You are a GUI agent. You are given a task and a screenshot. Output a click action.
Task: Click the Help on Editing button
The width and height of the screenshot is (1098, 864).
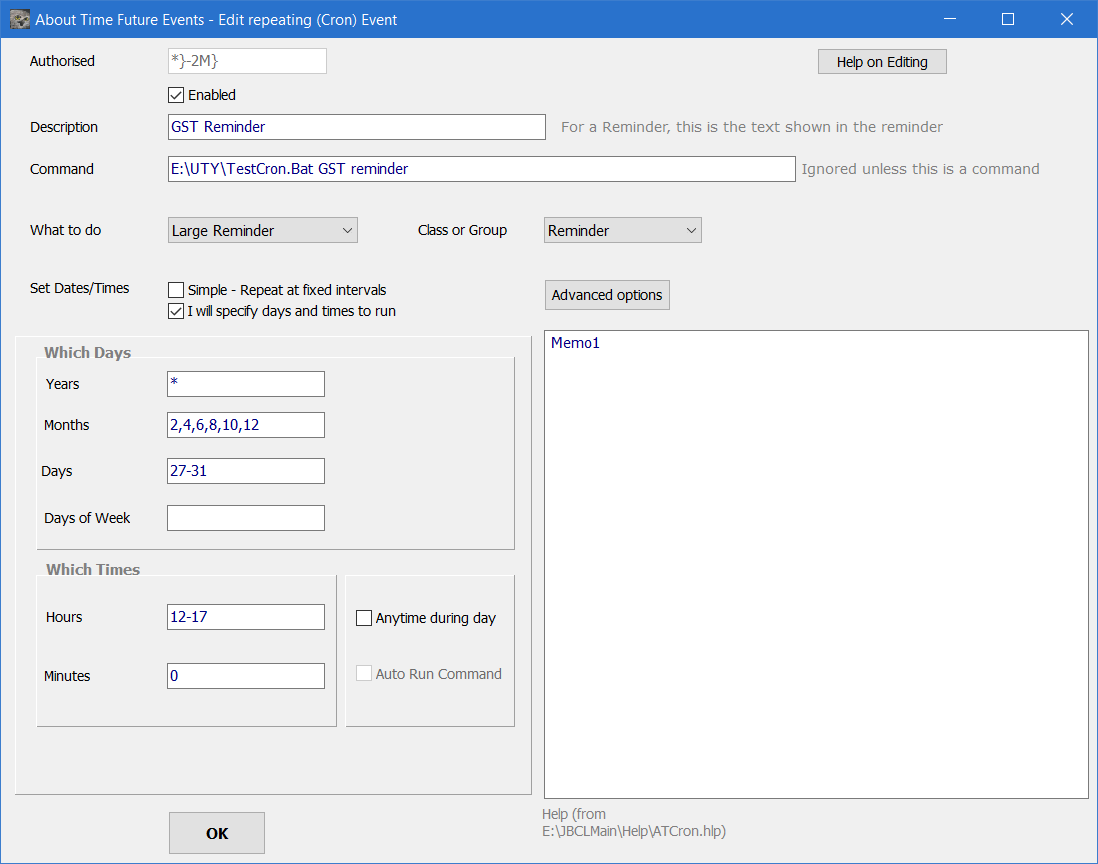(881, 61)
